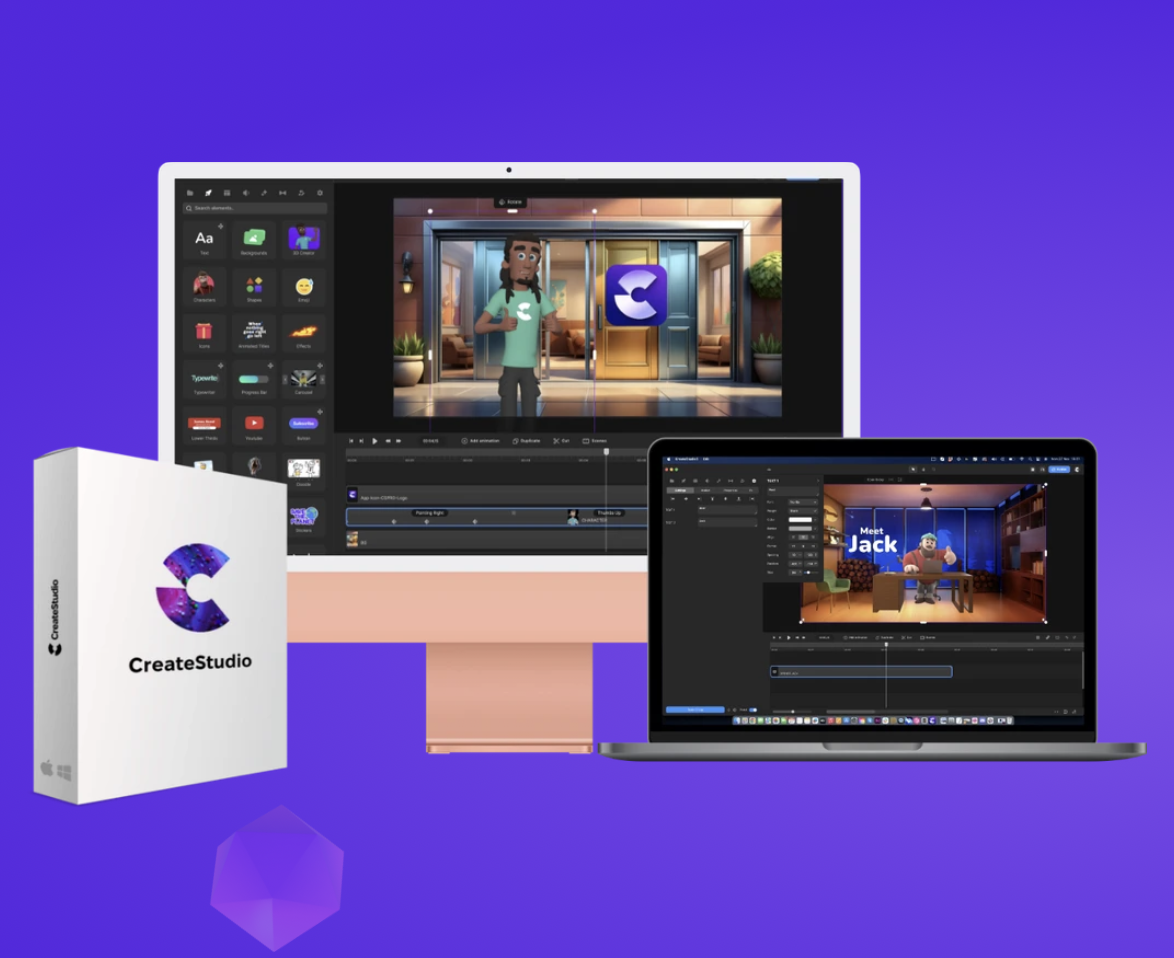This screenshot has width=1174, height=958.
Task: Open the Color dropdown arrow beside white swatch
Action: [815, 520]
